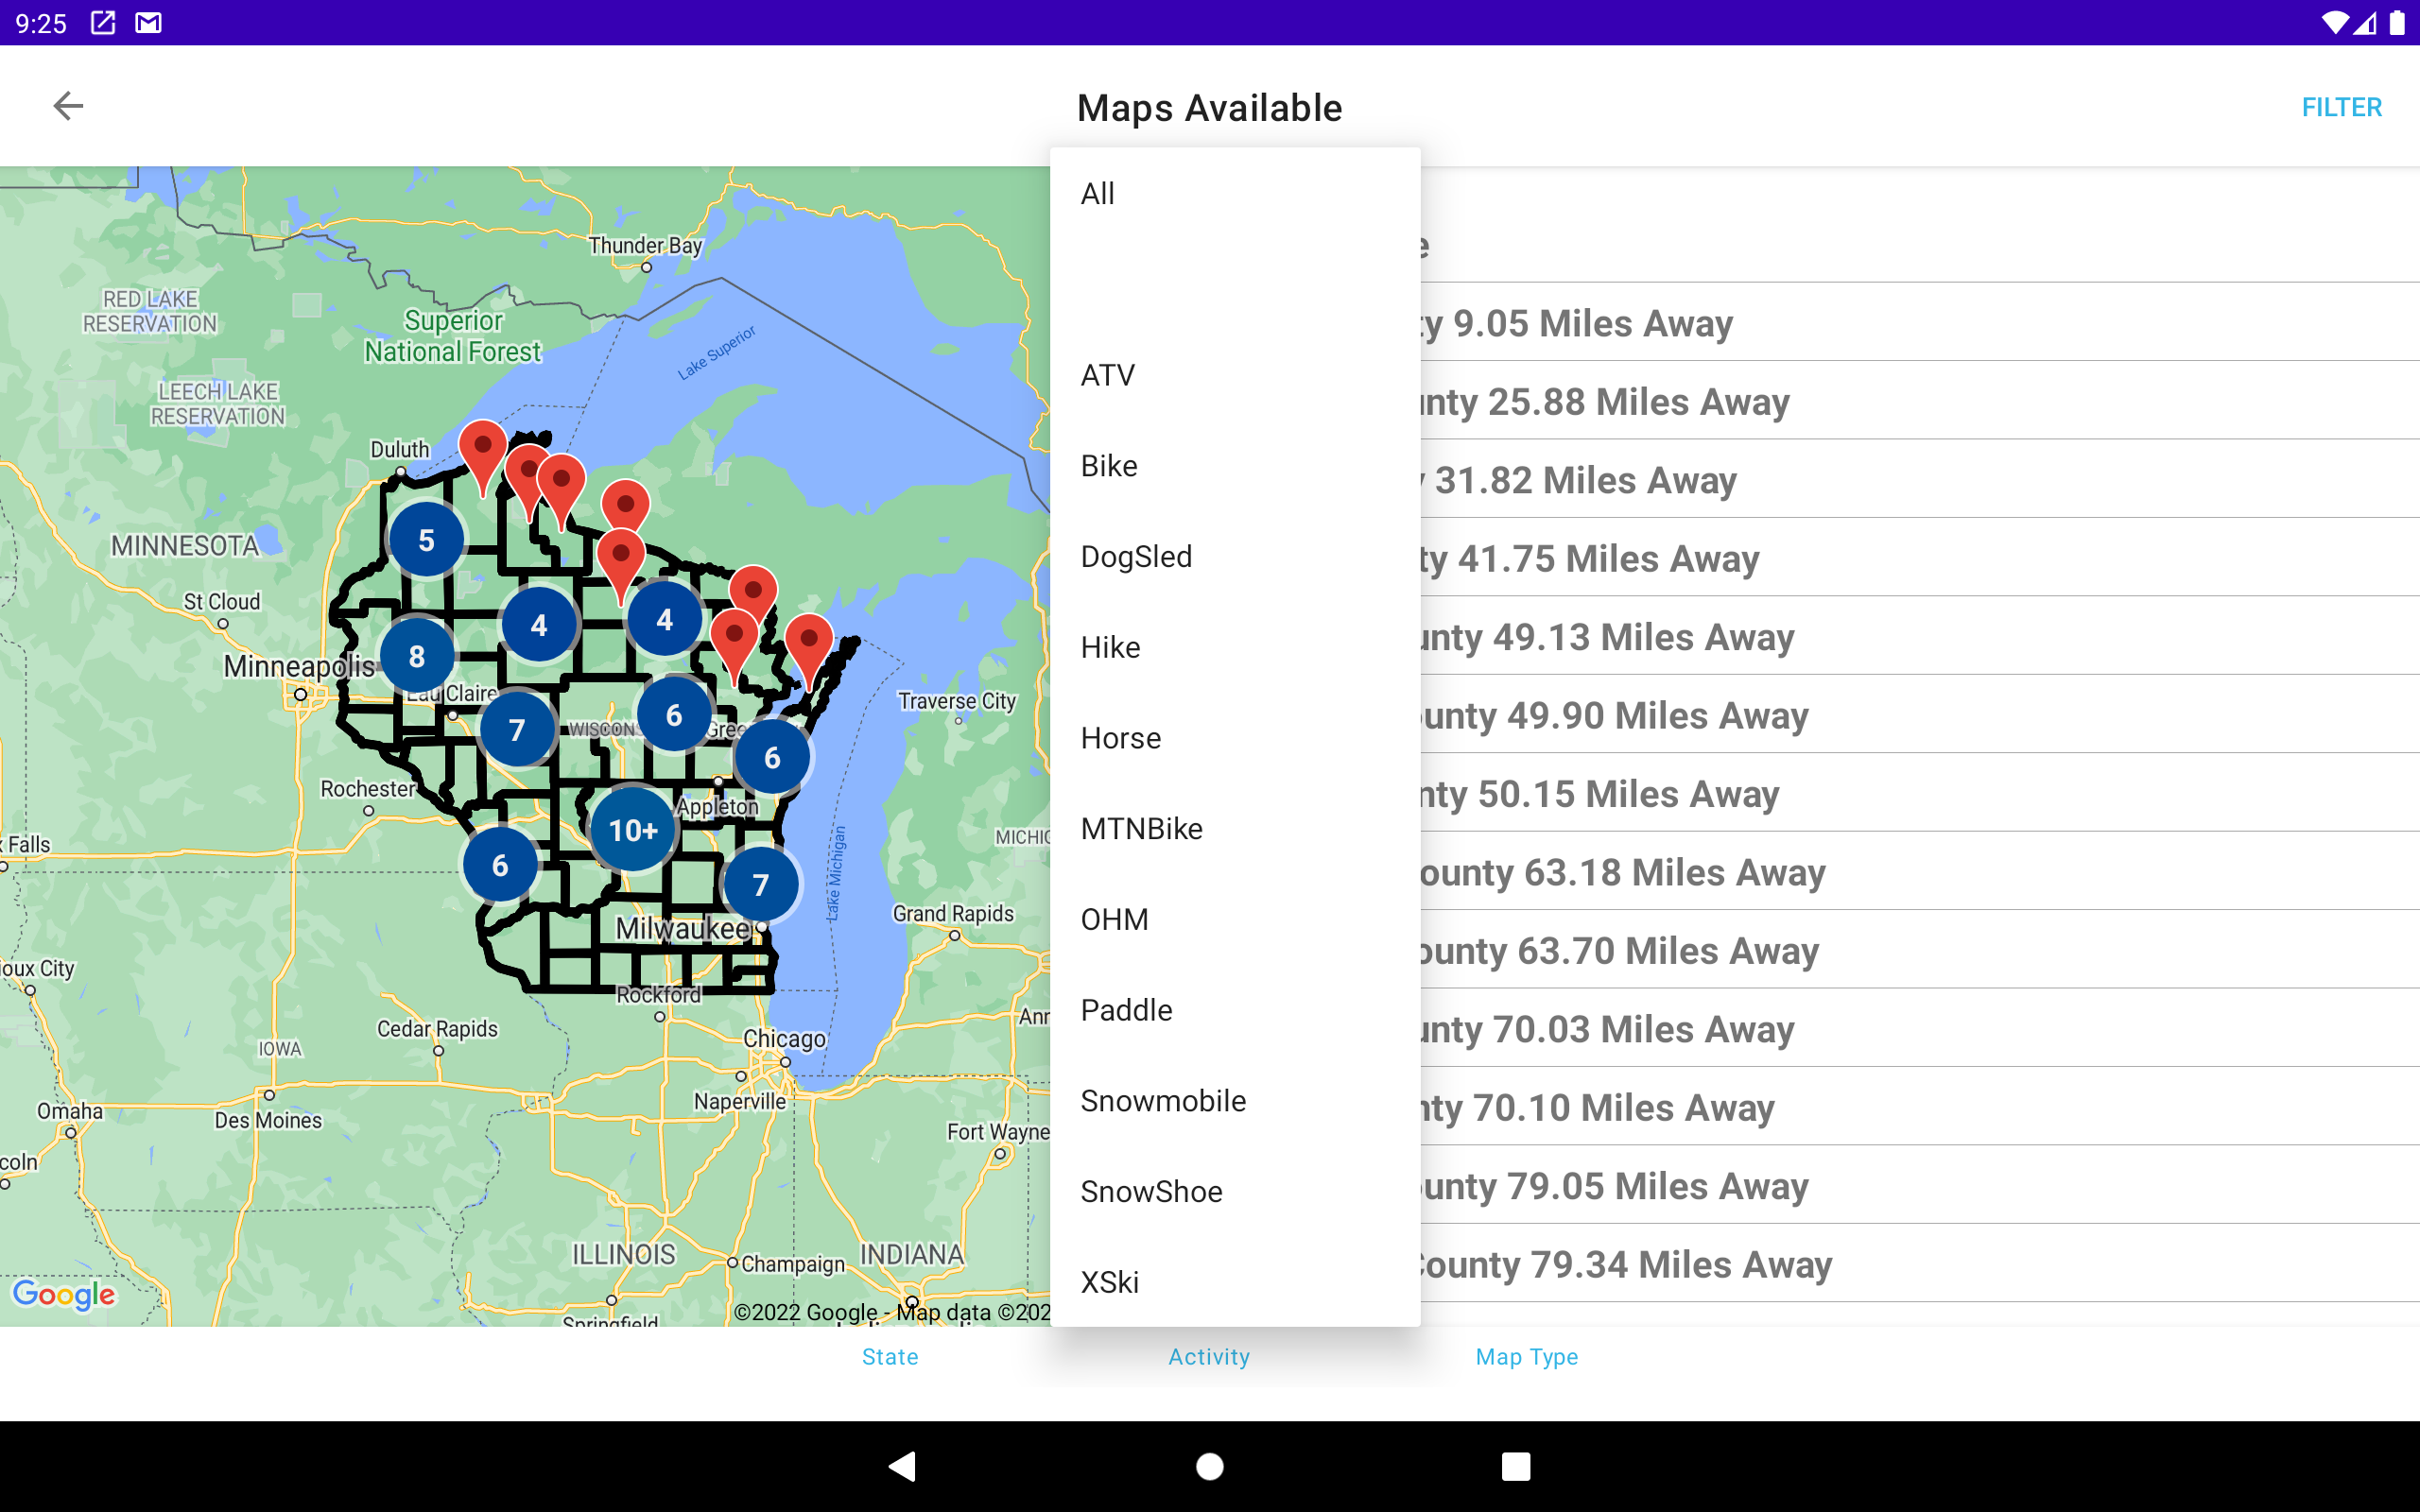This screenshot has height=1512, width=2420.
Task: Open map 9.05 Miles Away
Action: click(1920, 323)
